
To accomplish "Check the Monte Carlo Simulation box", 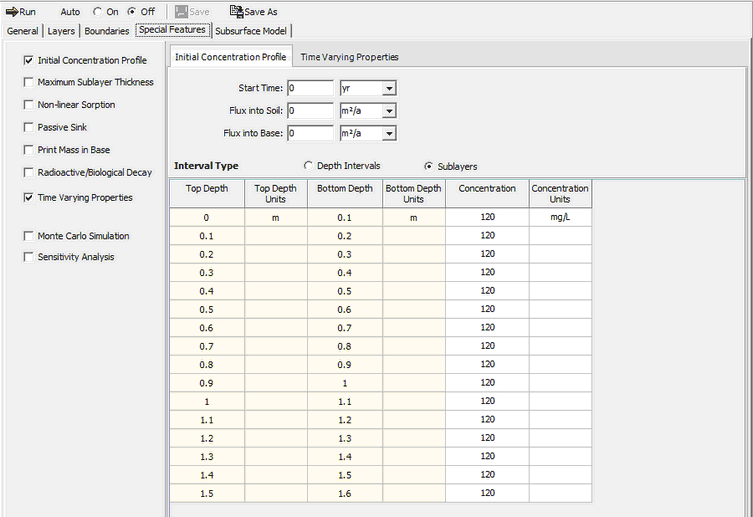I will tap(28, 236).
